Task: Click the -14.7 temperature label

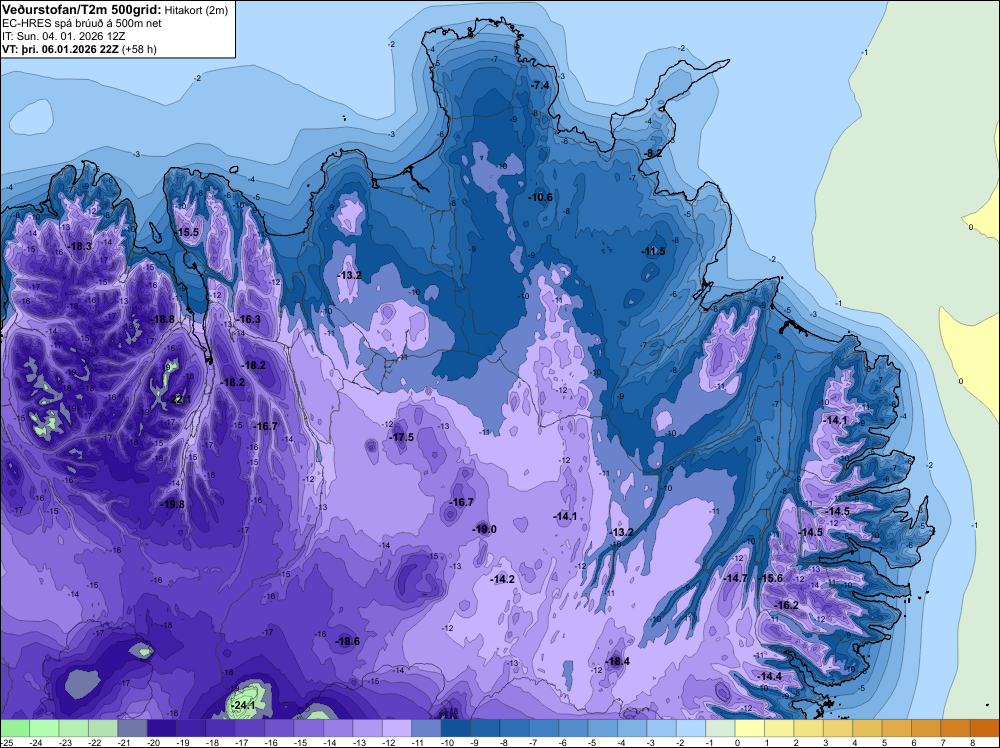Action: tap(735, 578)
